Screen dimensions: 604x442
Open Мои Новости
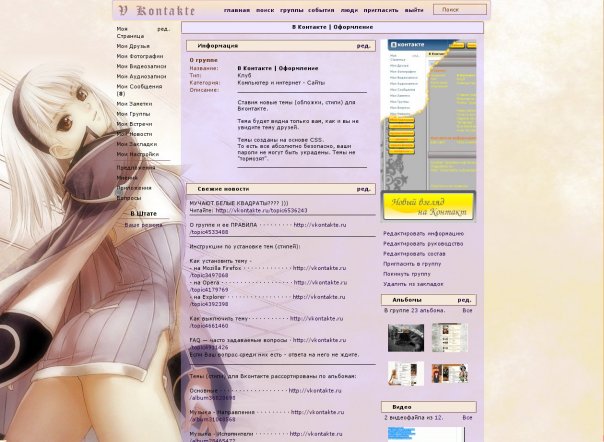[134, 134]
